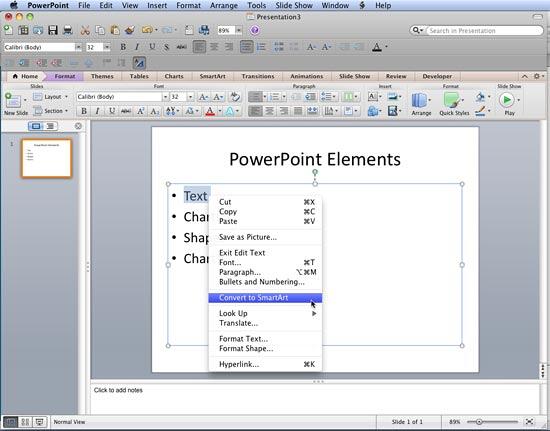Choose Format Shape in context menu
The height and width of the screenshot is (431, 550).
coord(265,348)
